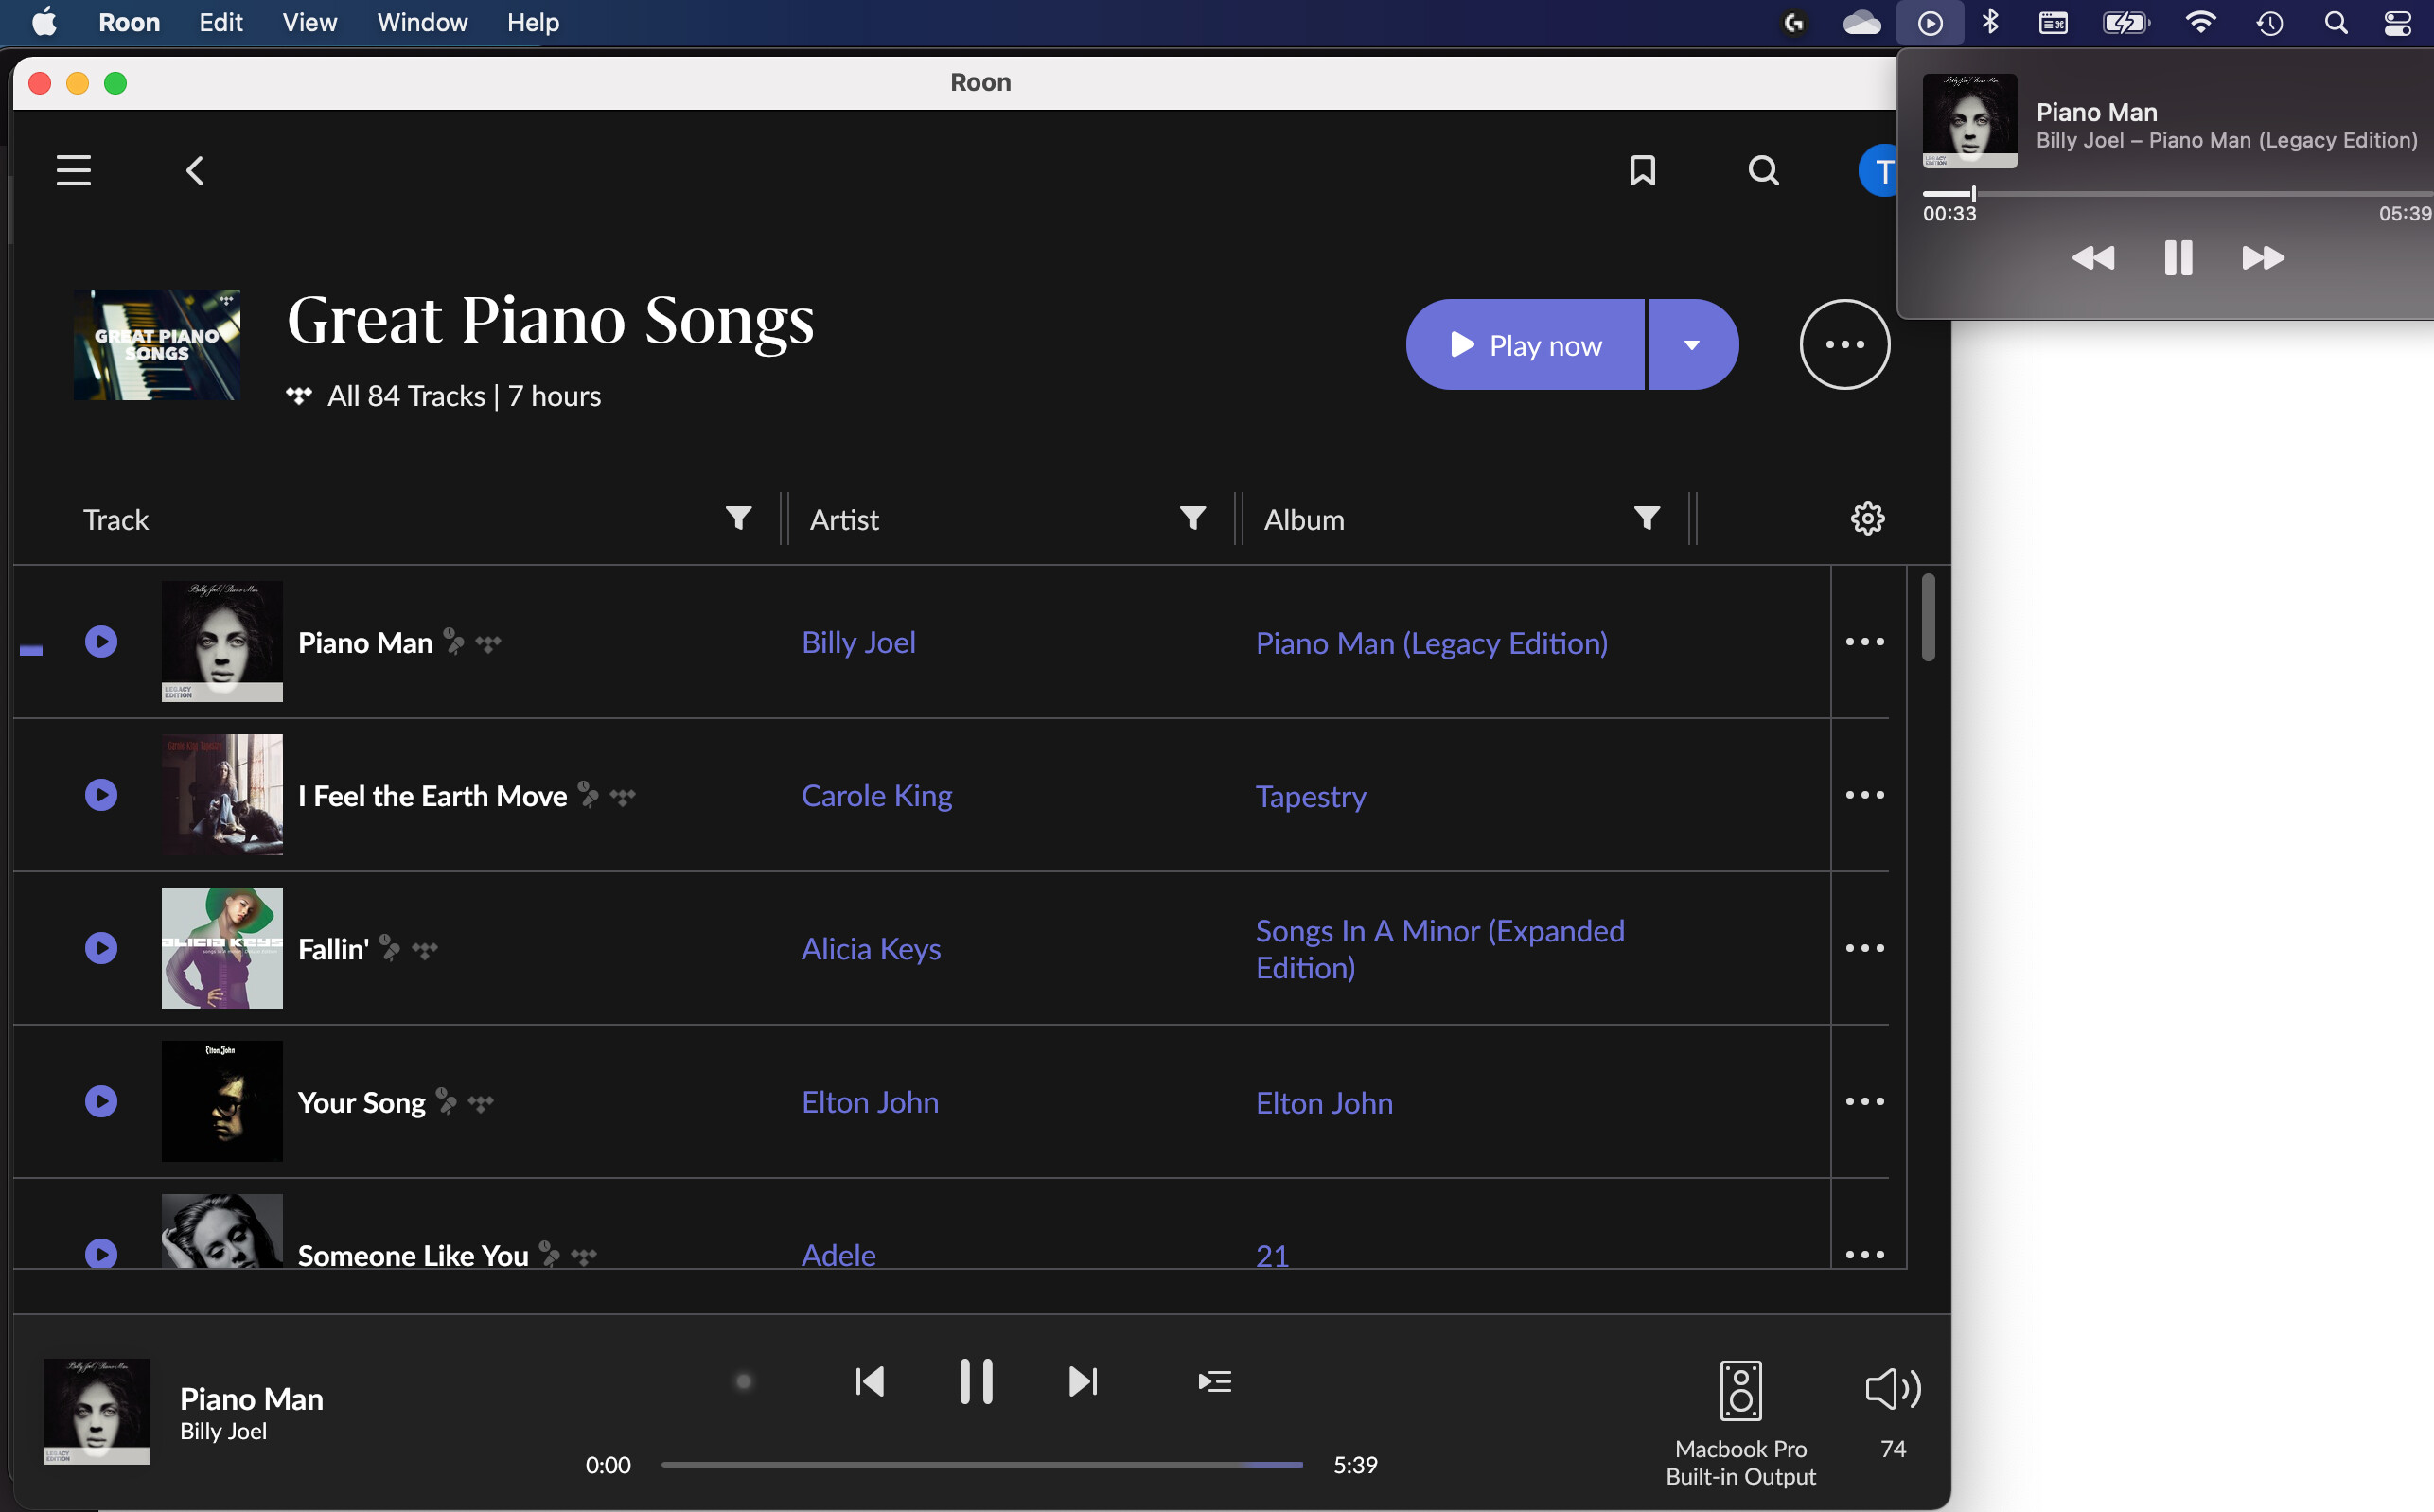Open the bookmarks icon
The height and width of the screenshot is (1512, 2434).
point(1642,170)
